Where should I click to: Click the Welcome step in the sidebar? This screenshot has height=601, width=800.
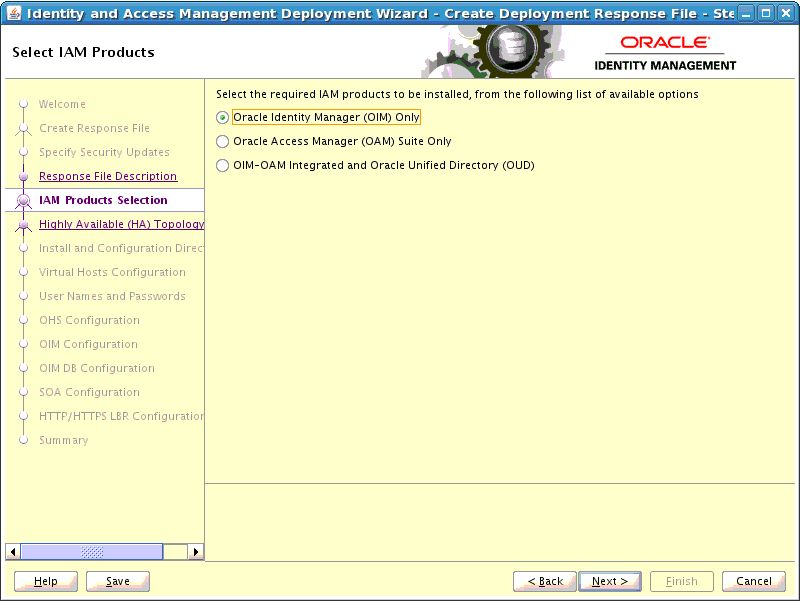coord(62,104)
